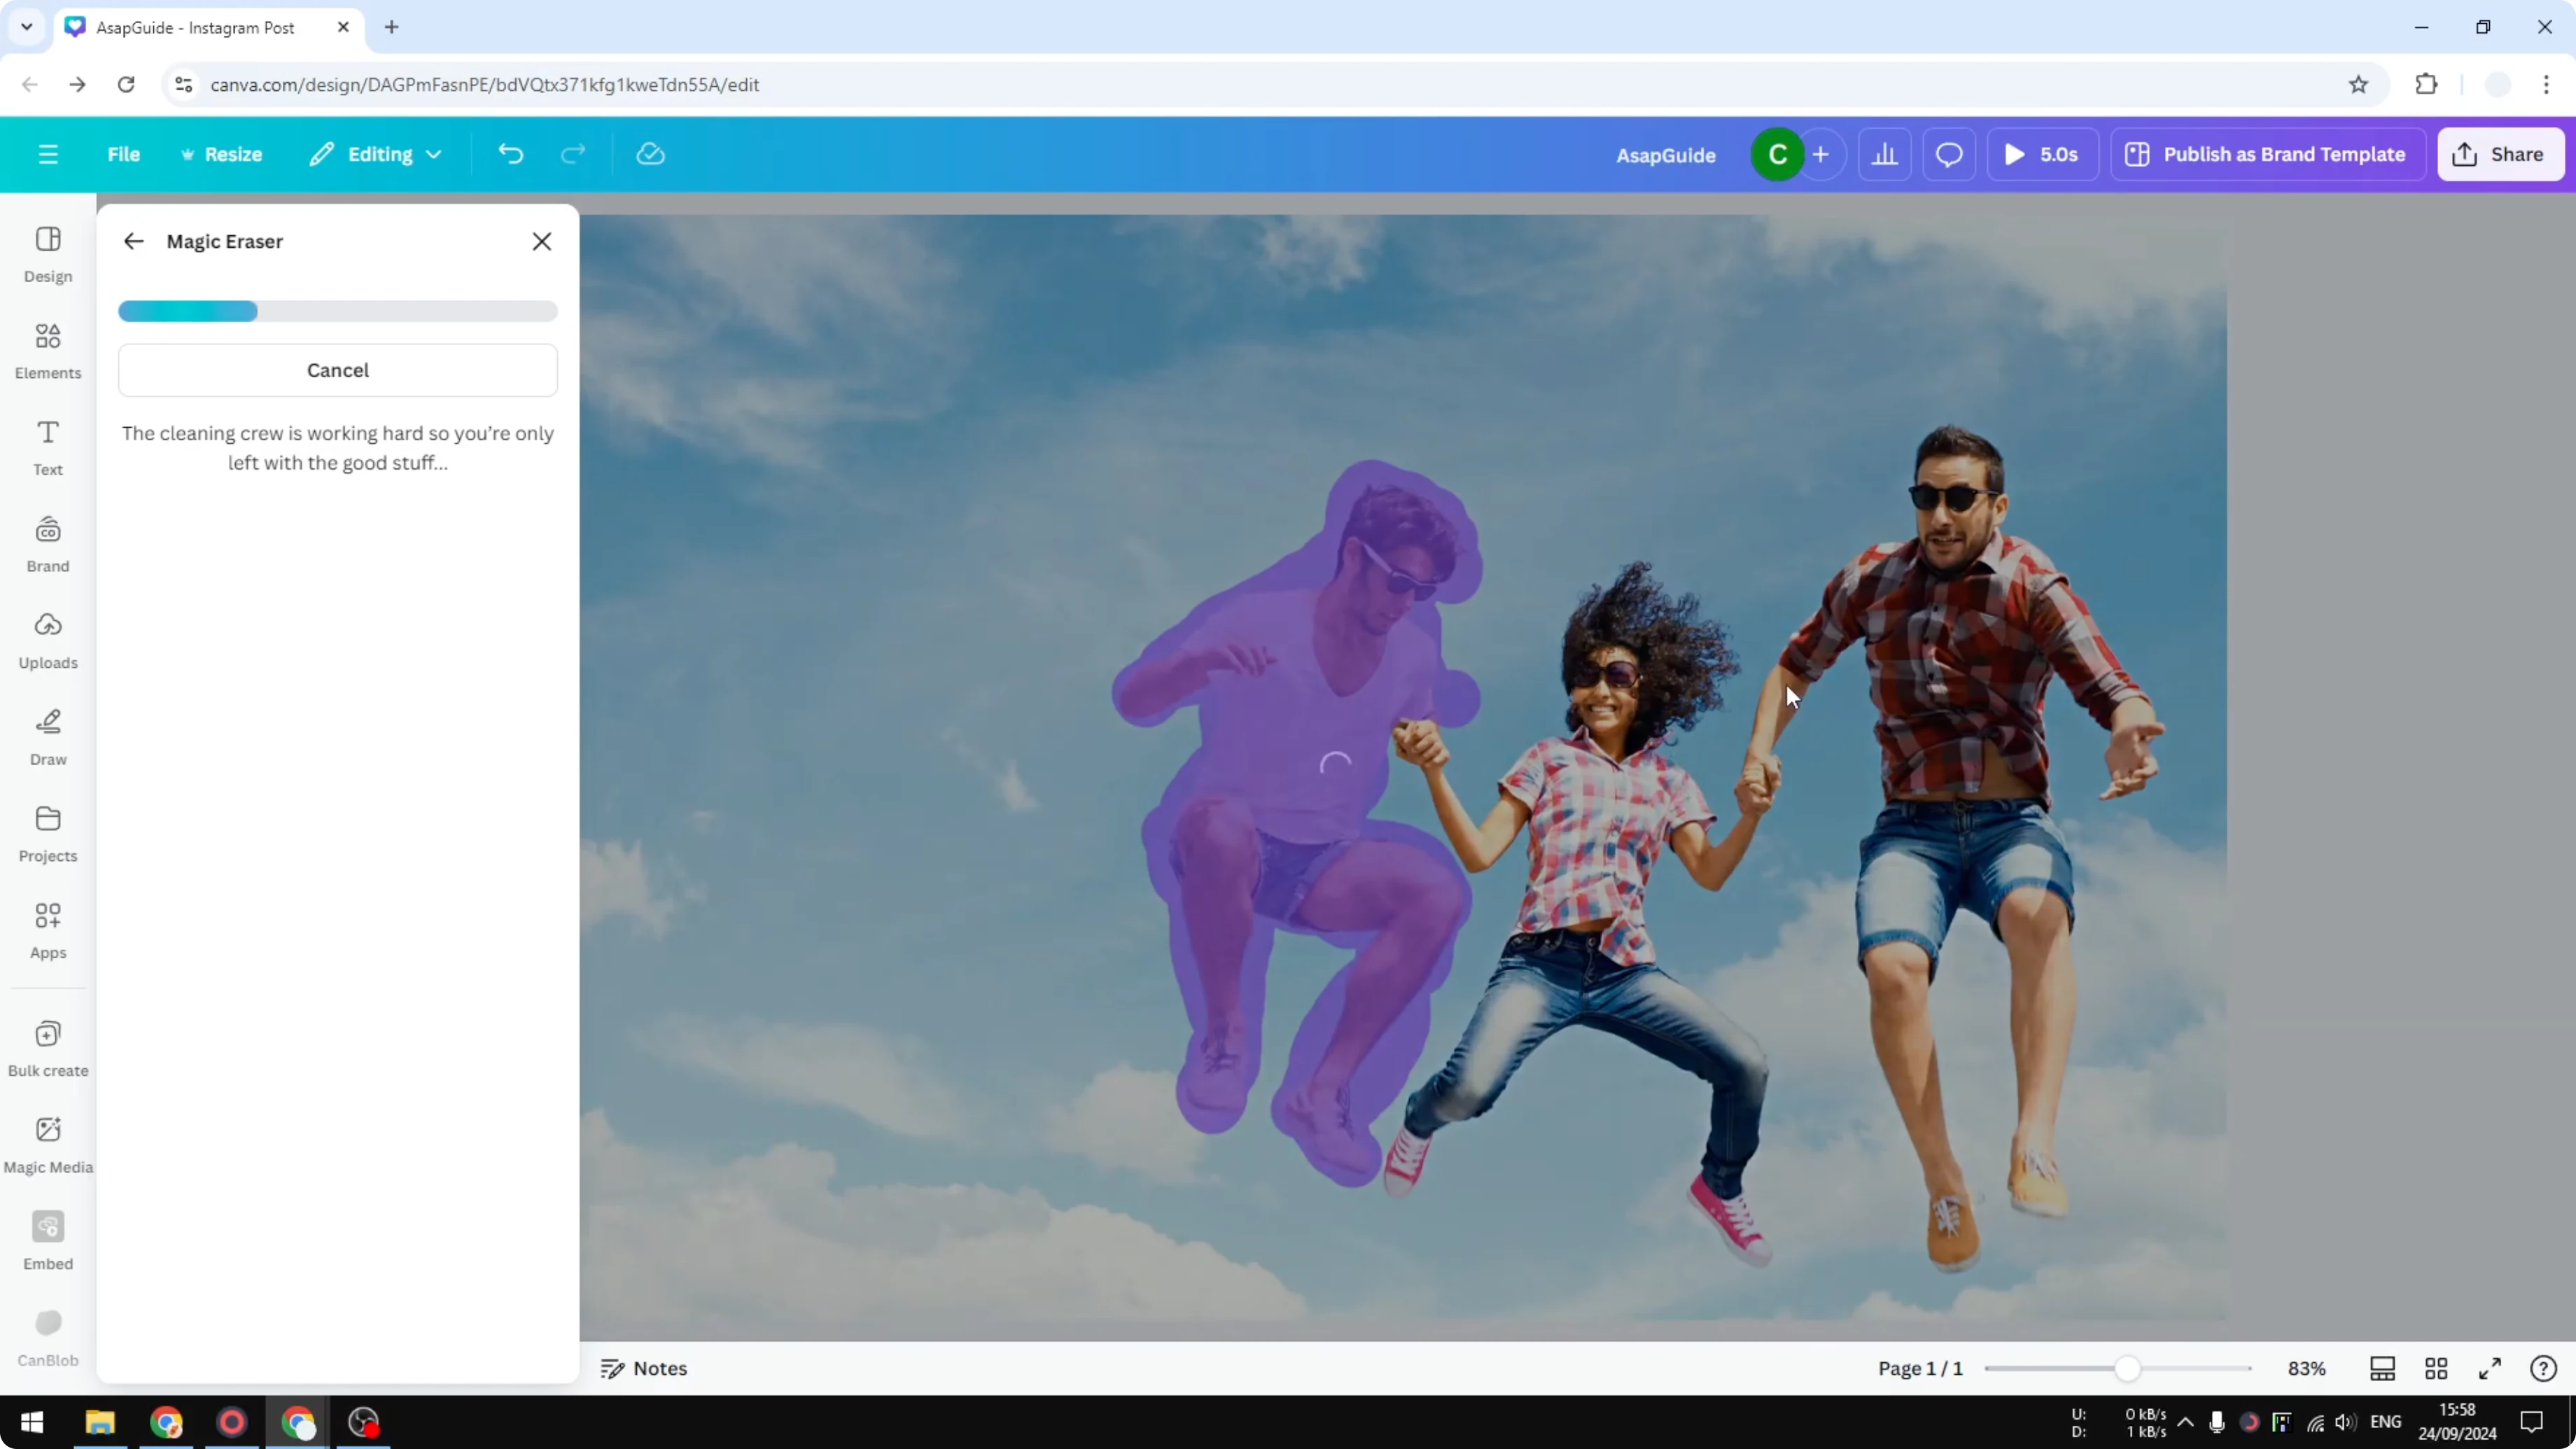
Task: Click the zoom slider handle
Action: pyautogui.click(x=2127, y=1368)
